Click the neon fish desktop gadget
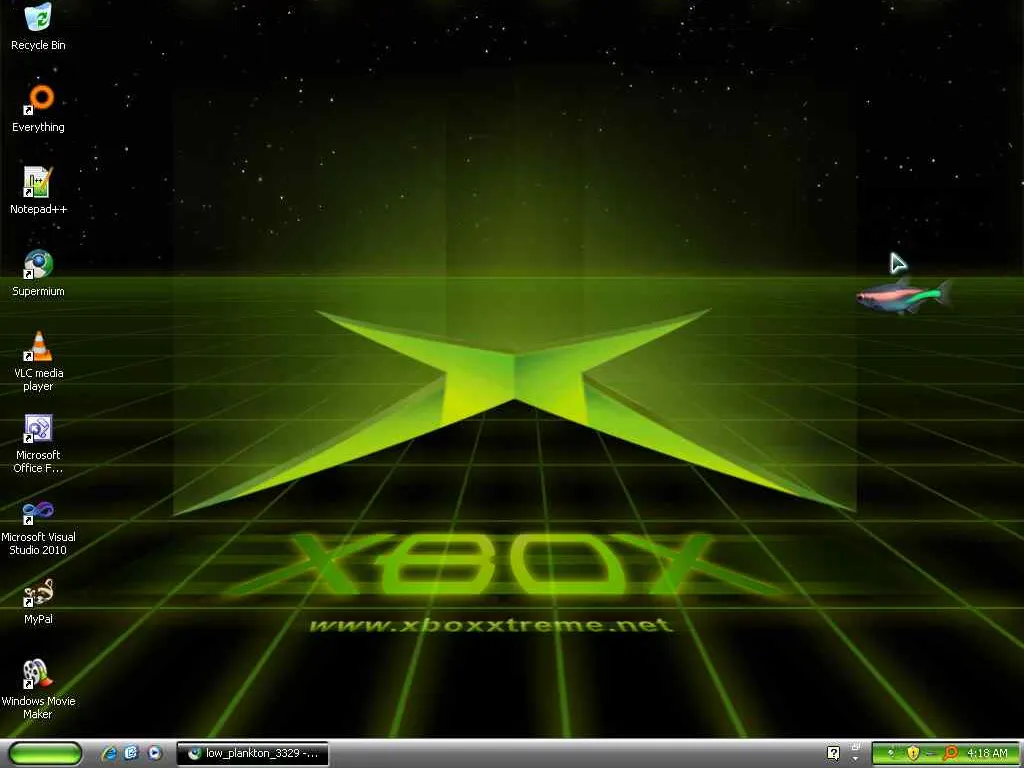Screen dimensions: 1024x768 tap(904, 295)
